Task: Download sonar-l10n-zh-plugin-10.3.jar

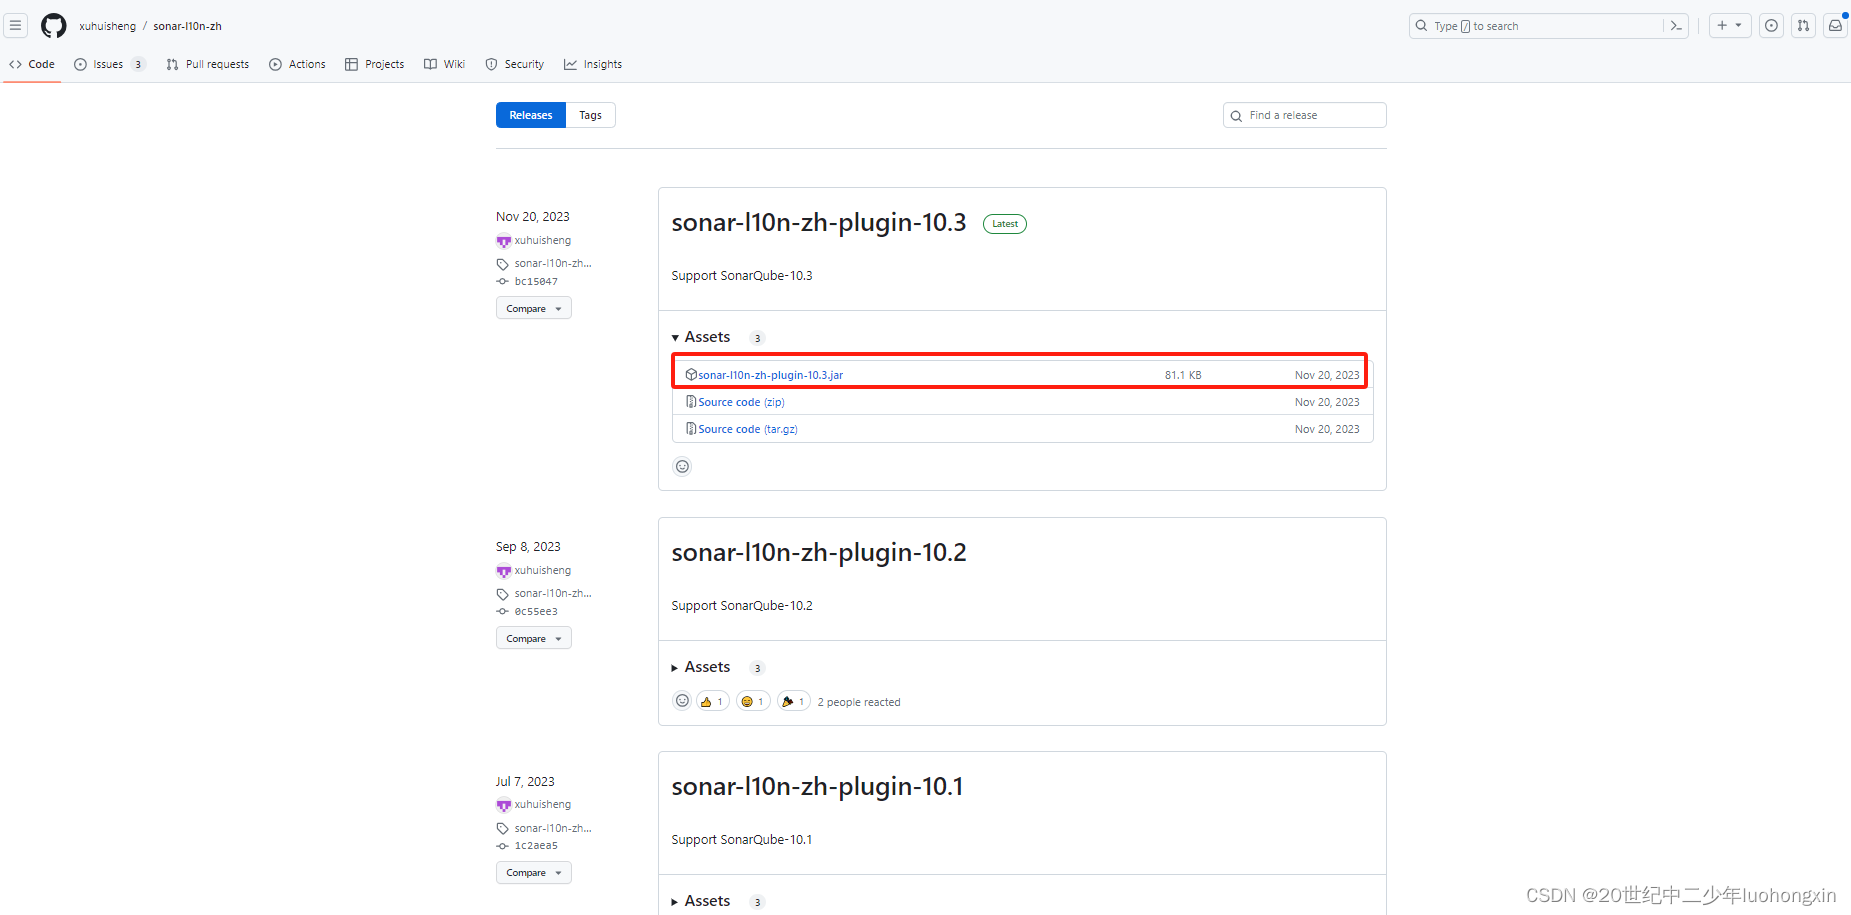Action: (770, 374)
